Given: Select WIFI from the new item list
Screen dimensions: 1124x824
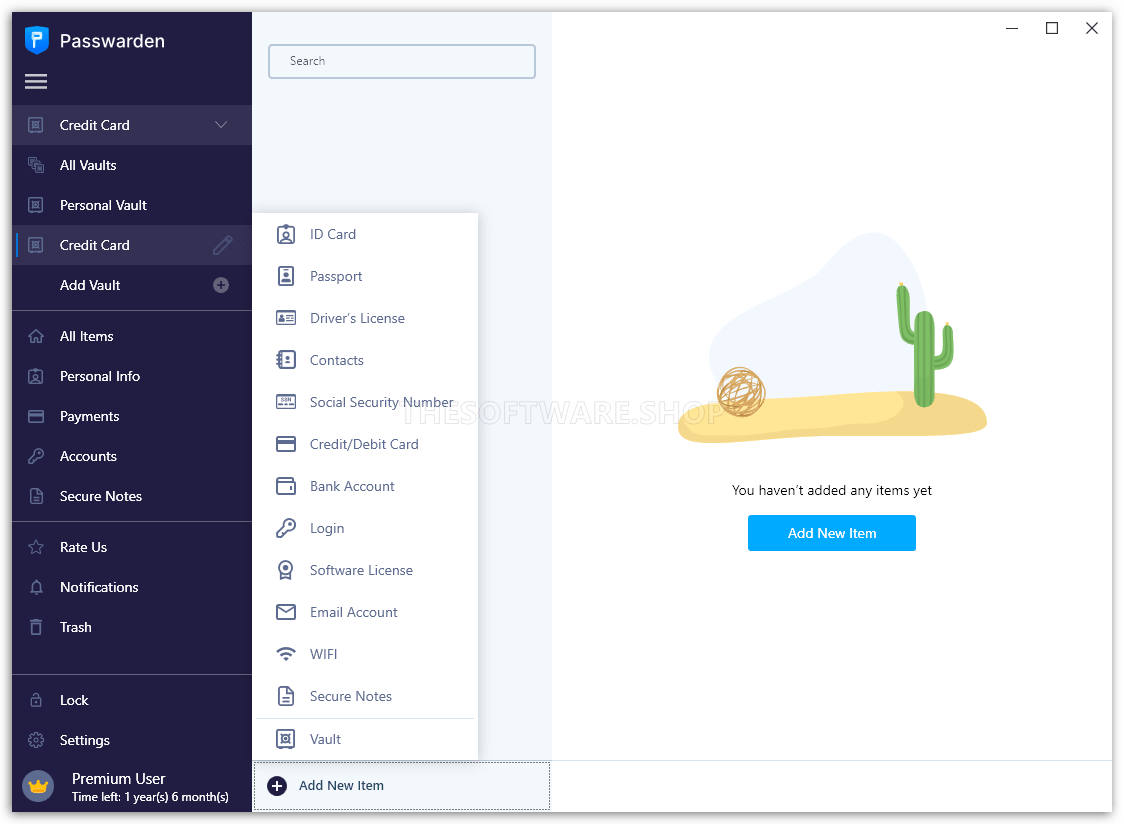Looking at the screenshot, I should pyautogui.click(x=323, y=654).
